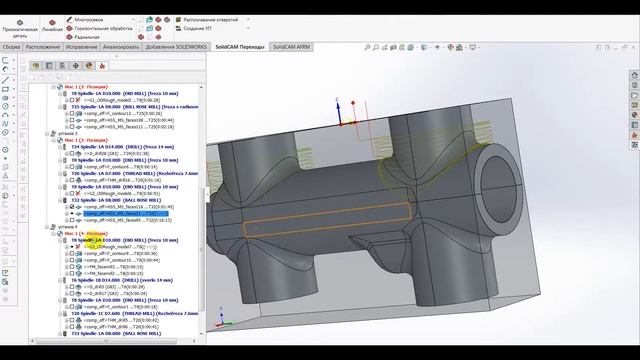This screenshot has width=640, height=360.
Task: Click the tree vertical scrollbar down arrow
Action: point(201,333)
